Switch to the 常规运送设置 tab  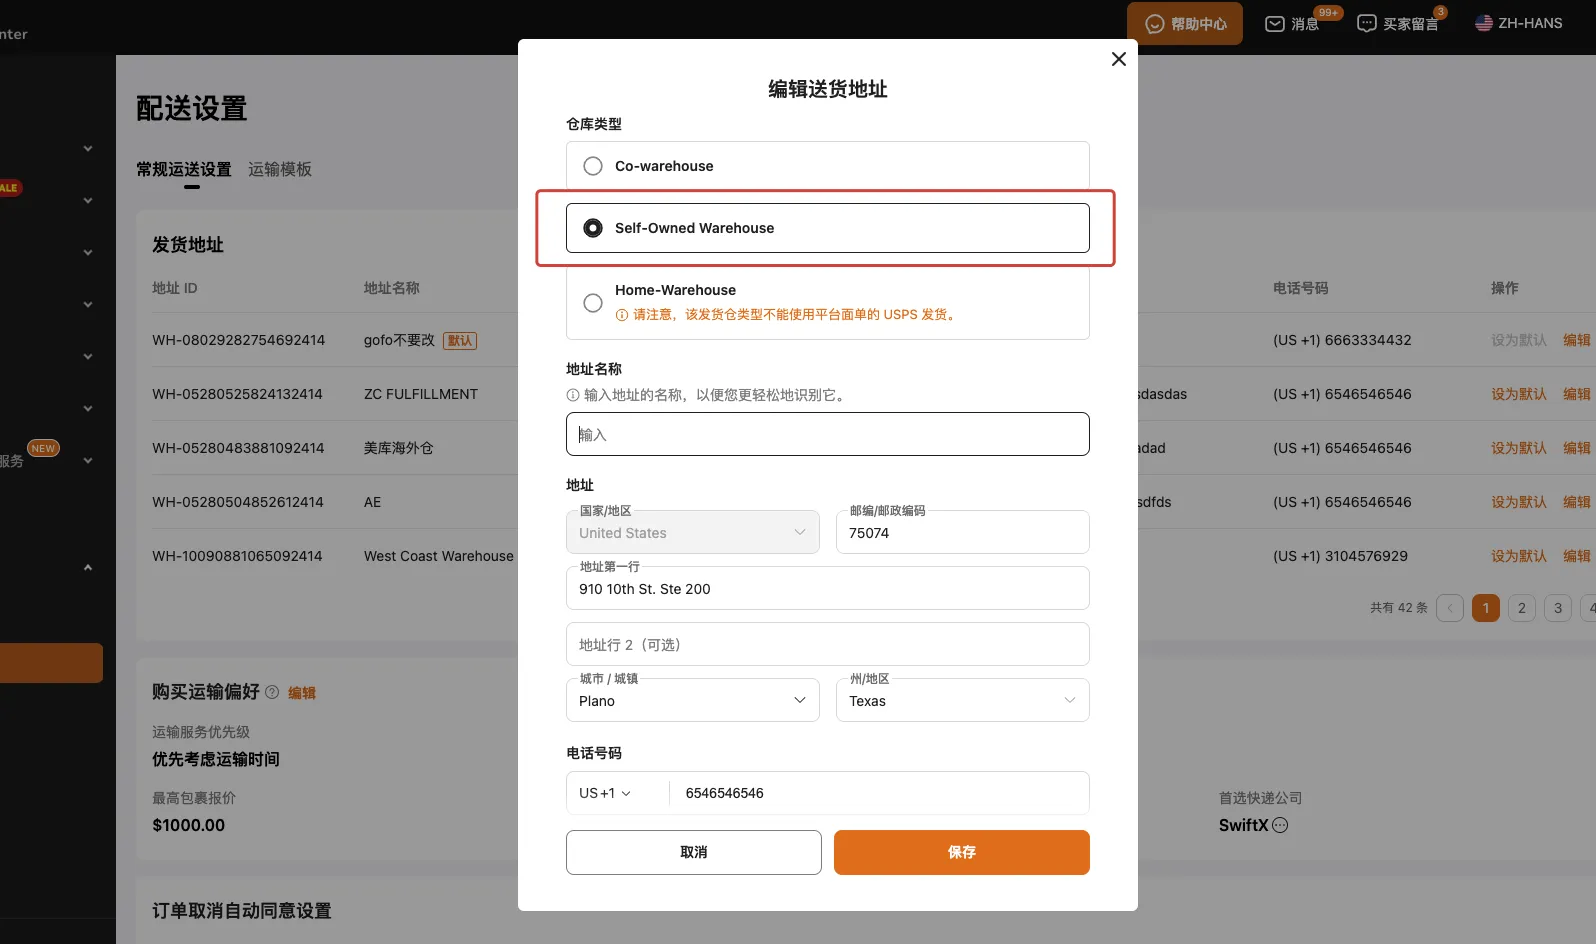pyautogui.click(x=184, y=169)
